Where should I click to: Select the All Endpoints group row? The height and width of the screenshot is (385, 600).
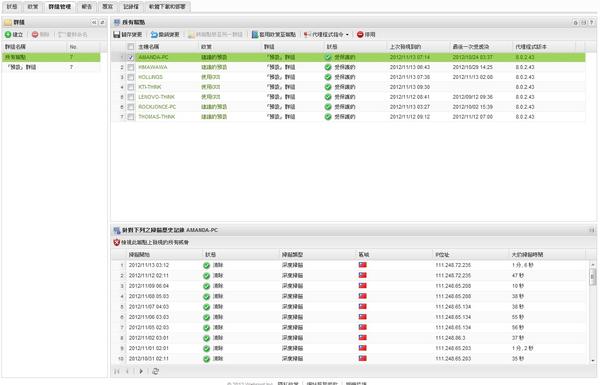[x=51, y=57]
